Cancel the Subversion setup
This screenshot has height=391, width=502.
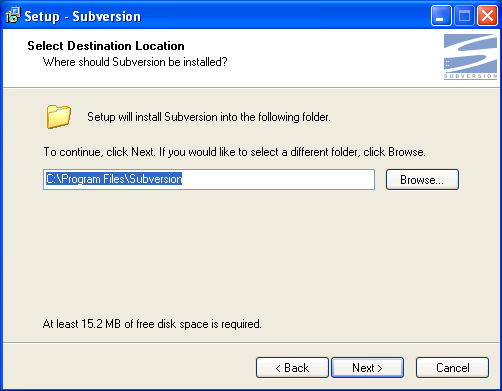(x=452, y=368)
